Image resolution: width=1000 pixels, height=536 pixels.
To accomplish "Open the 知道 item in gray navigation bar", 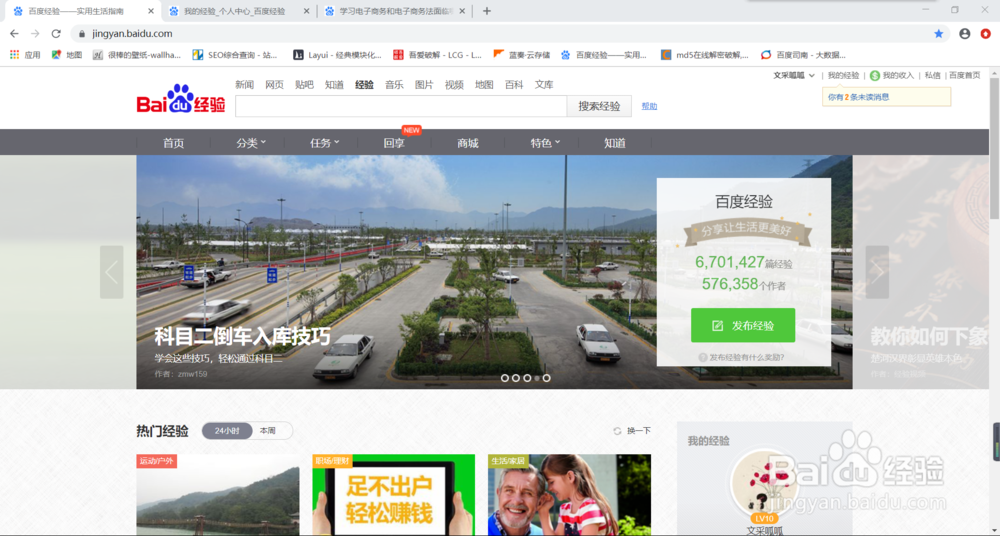I will 615,143.
